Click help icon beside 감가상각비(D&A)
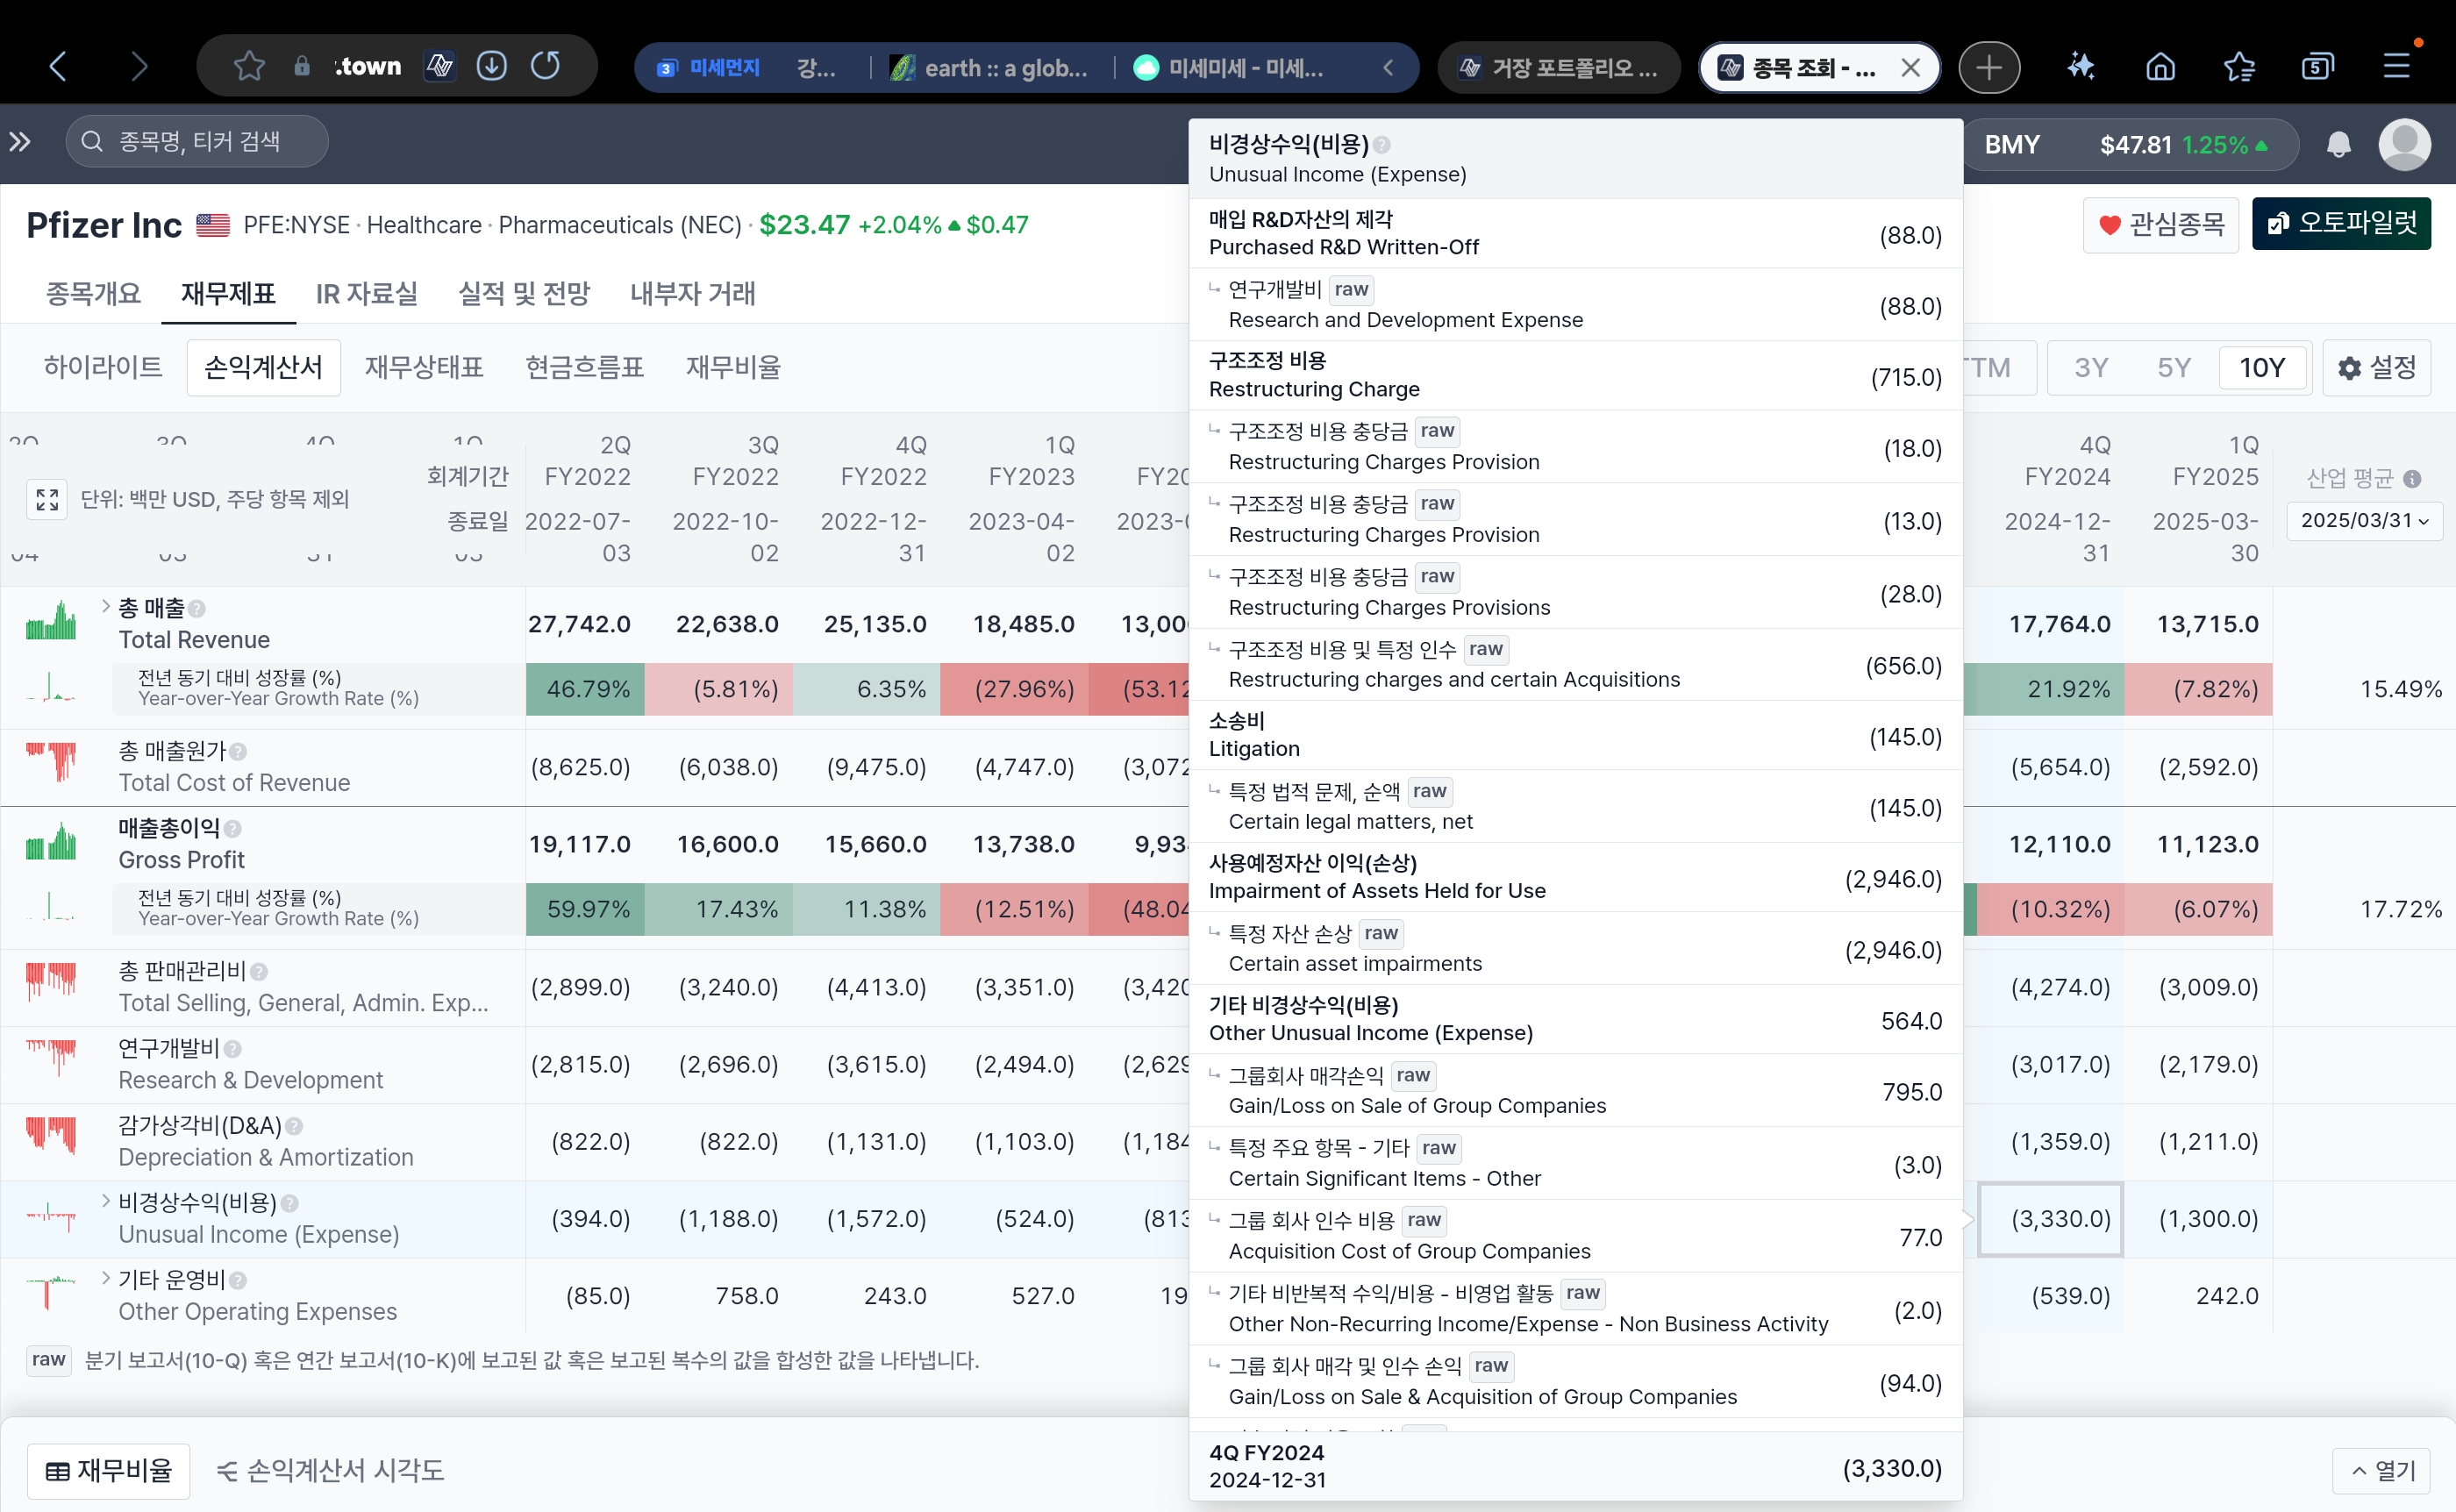2456x1512 pixels. coord(294,1126)
